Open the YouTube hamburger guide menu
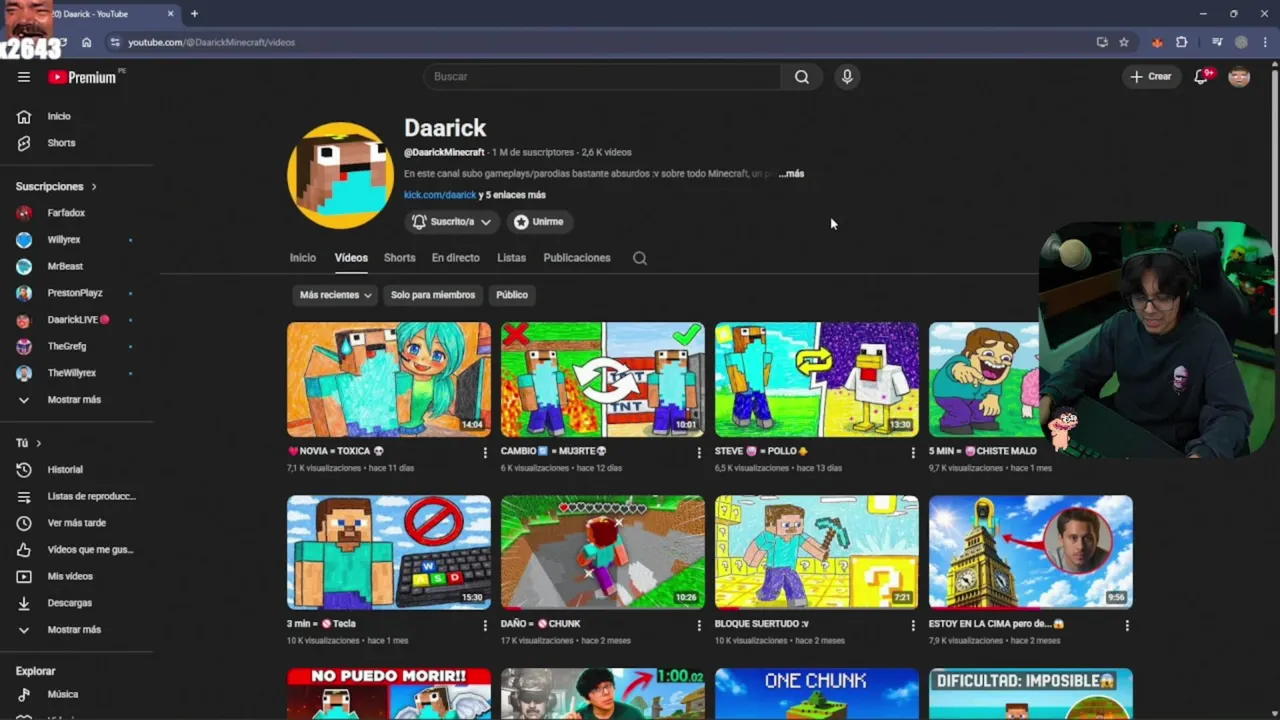 tap(24, 77)
